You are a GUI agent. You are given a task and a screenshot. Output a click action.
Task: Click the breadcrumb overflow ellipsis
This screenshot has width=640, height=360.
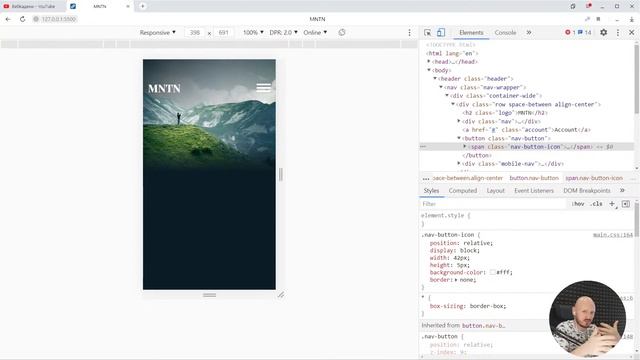(426, 178)
